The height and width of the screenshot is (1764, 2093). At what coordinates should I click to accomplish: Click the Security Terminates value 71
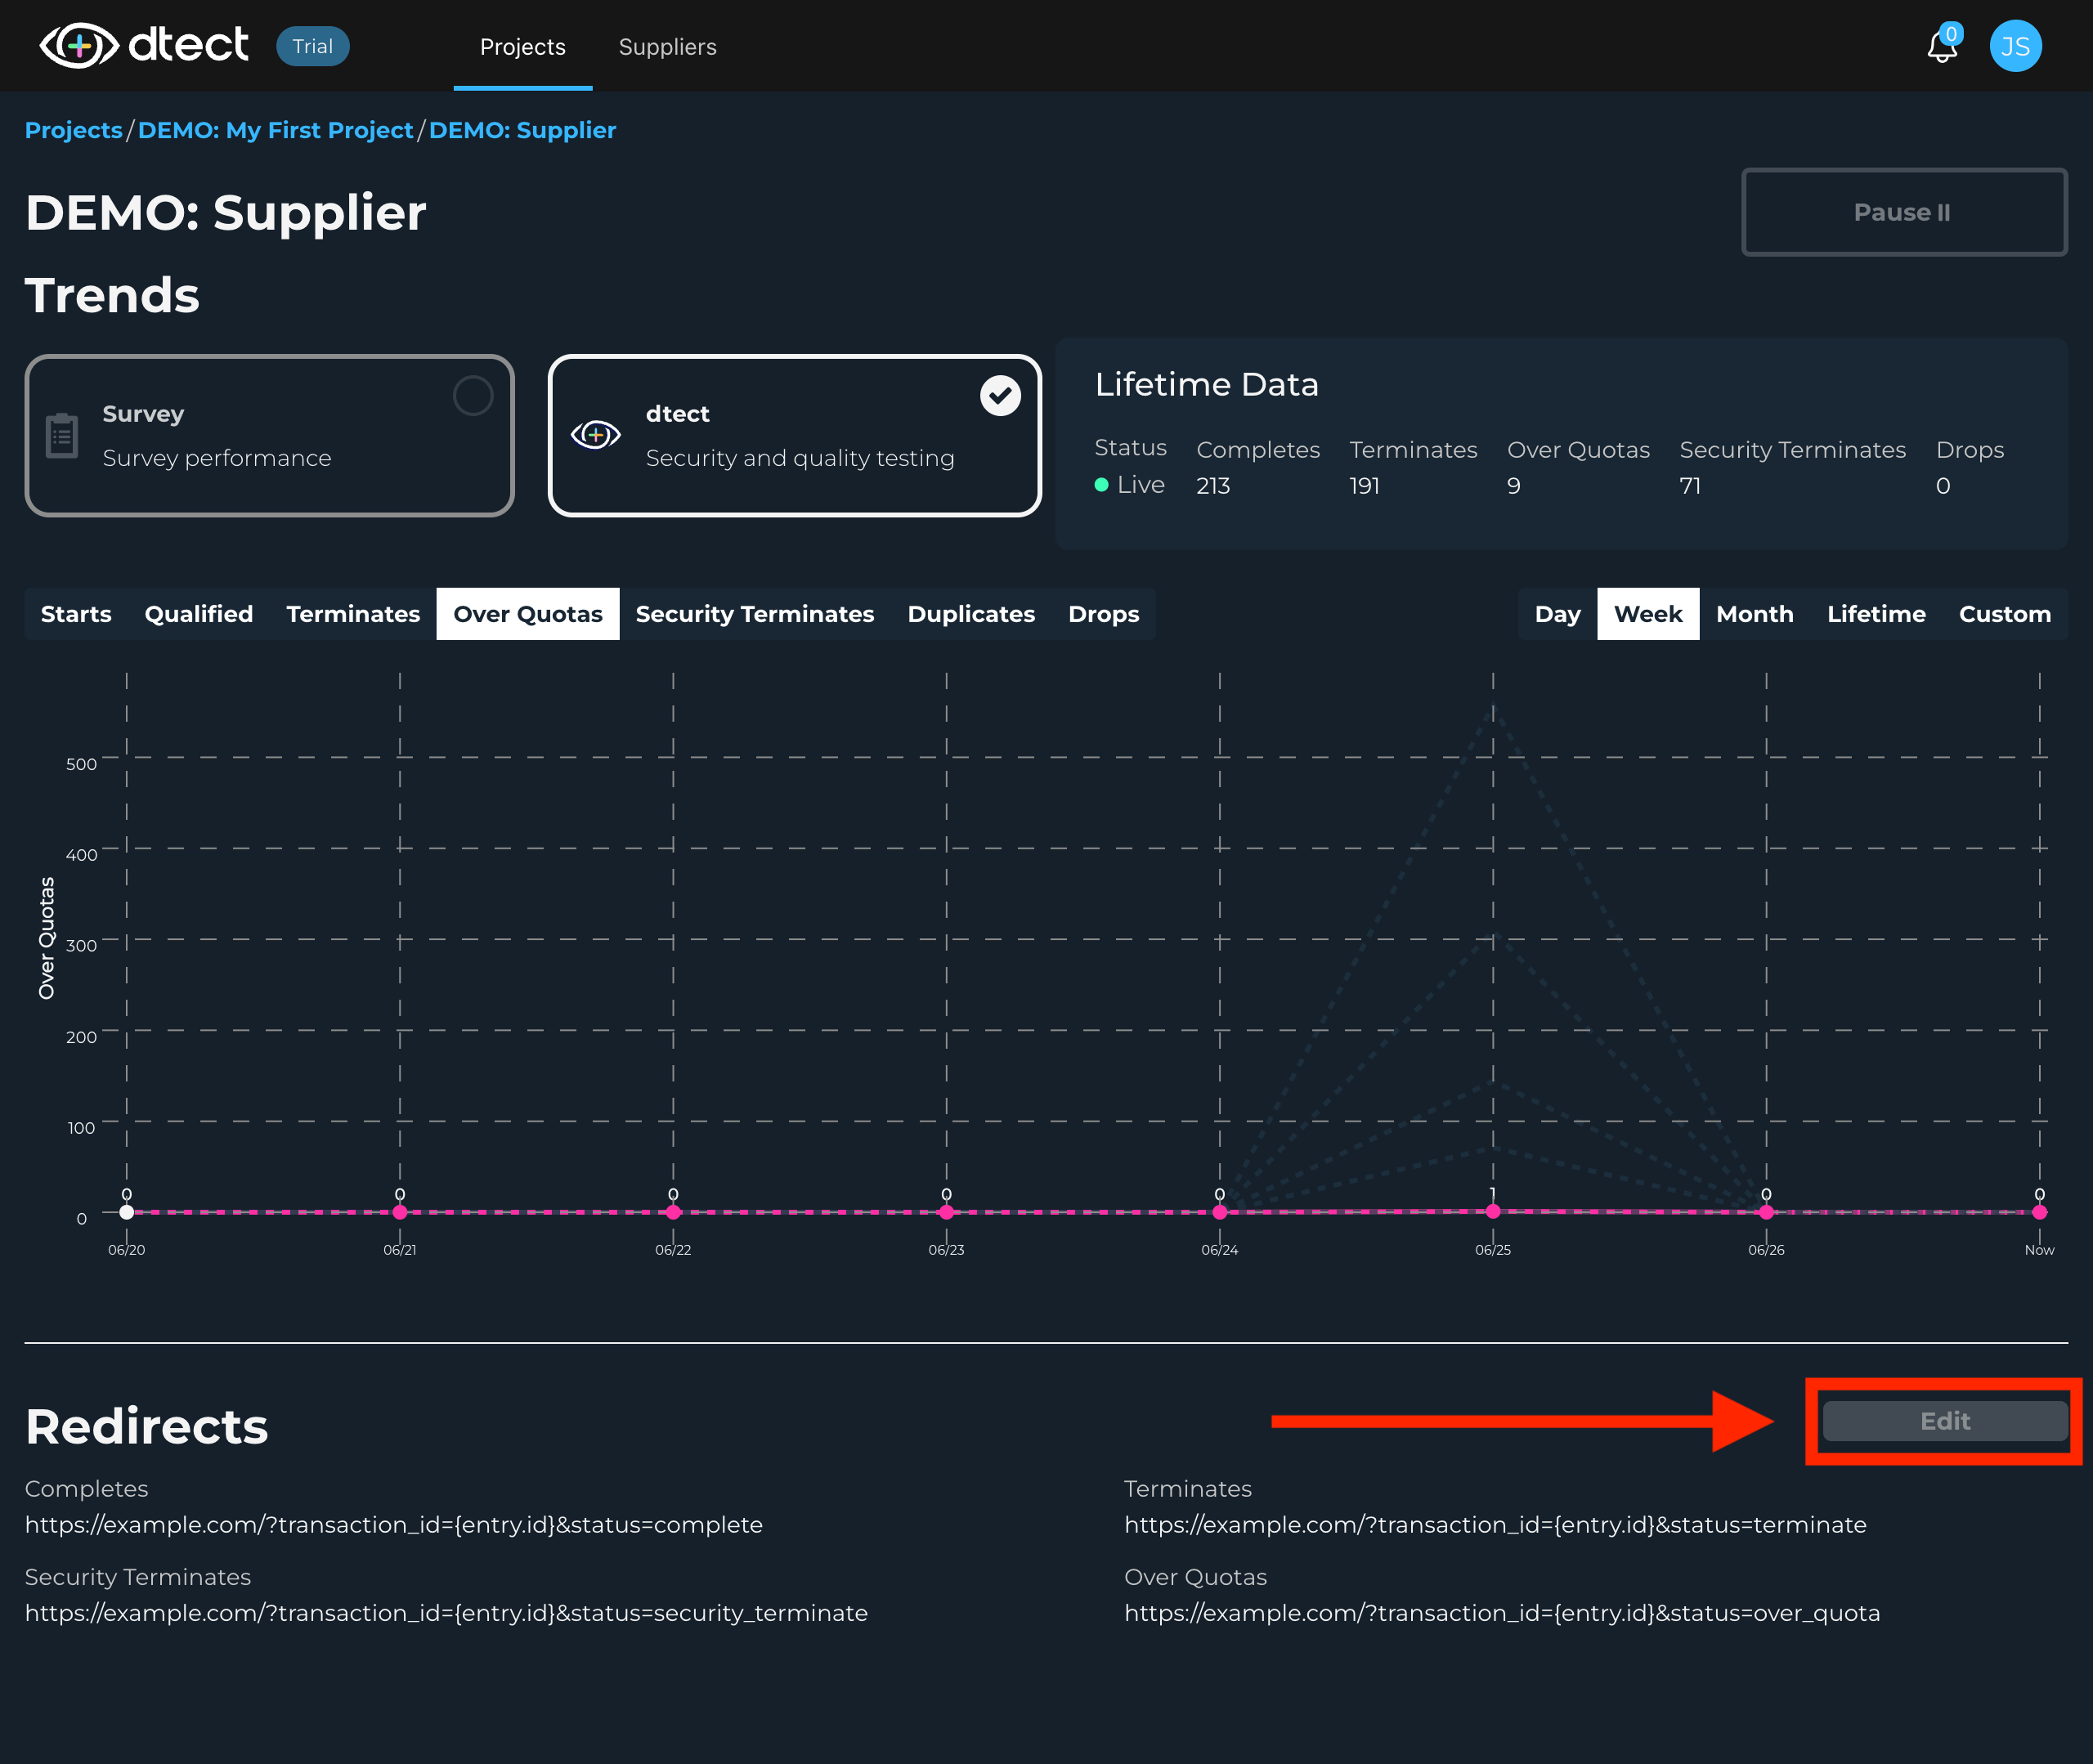click(1690, 486)
